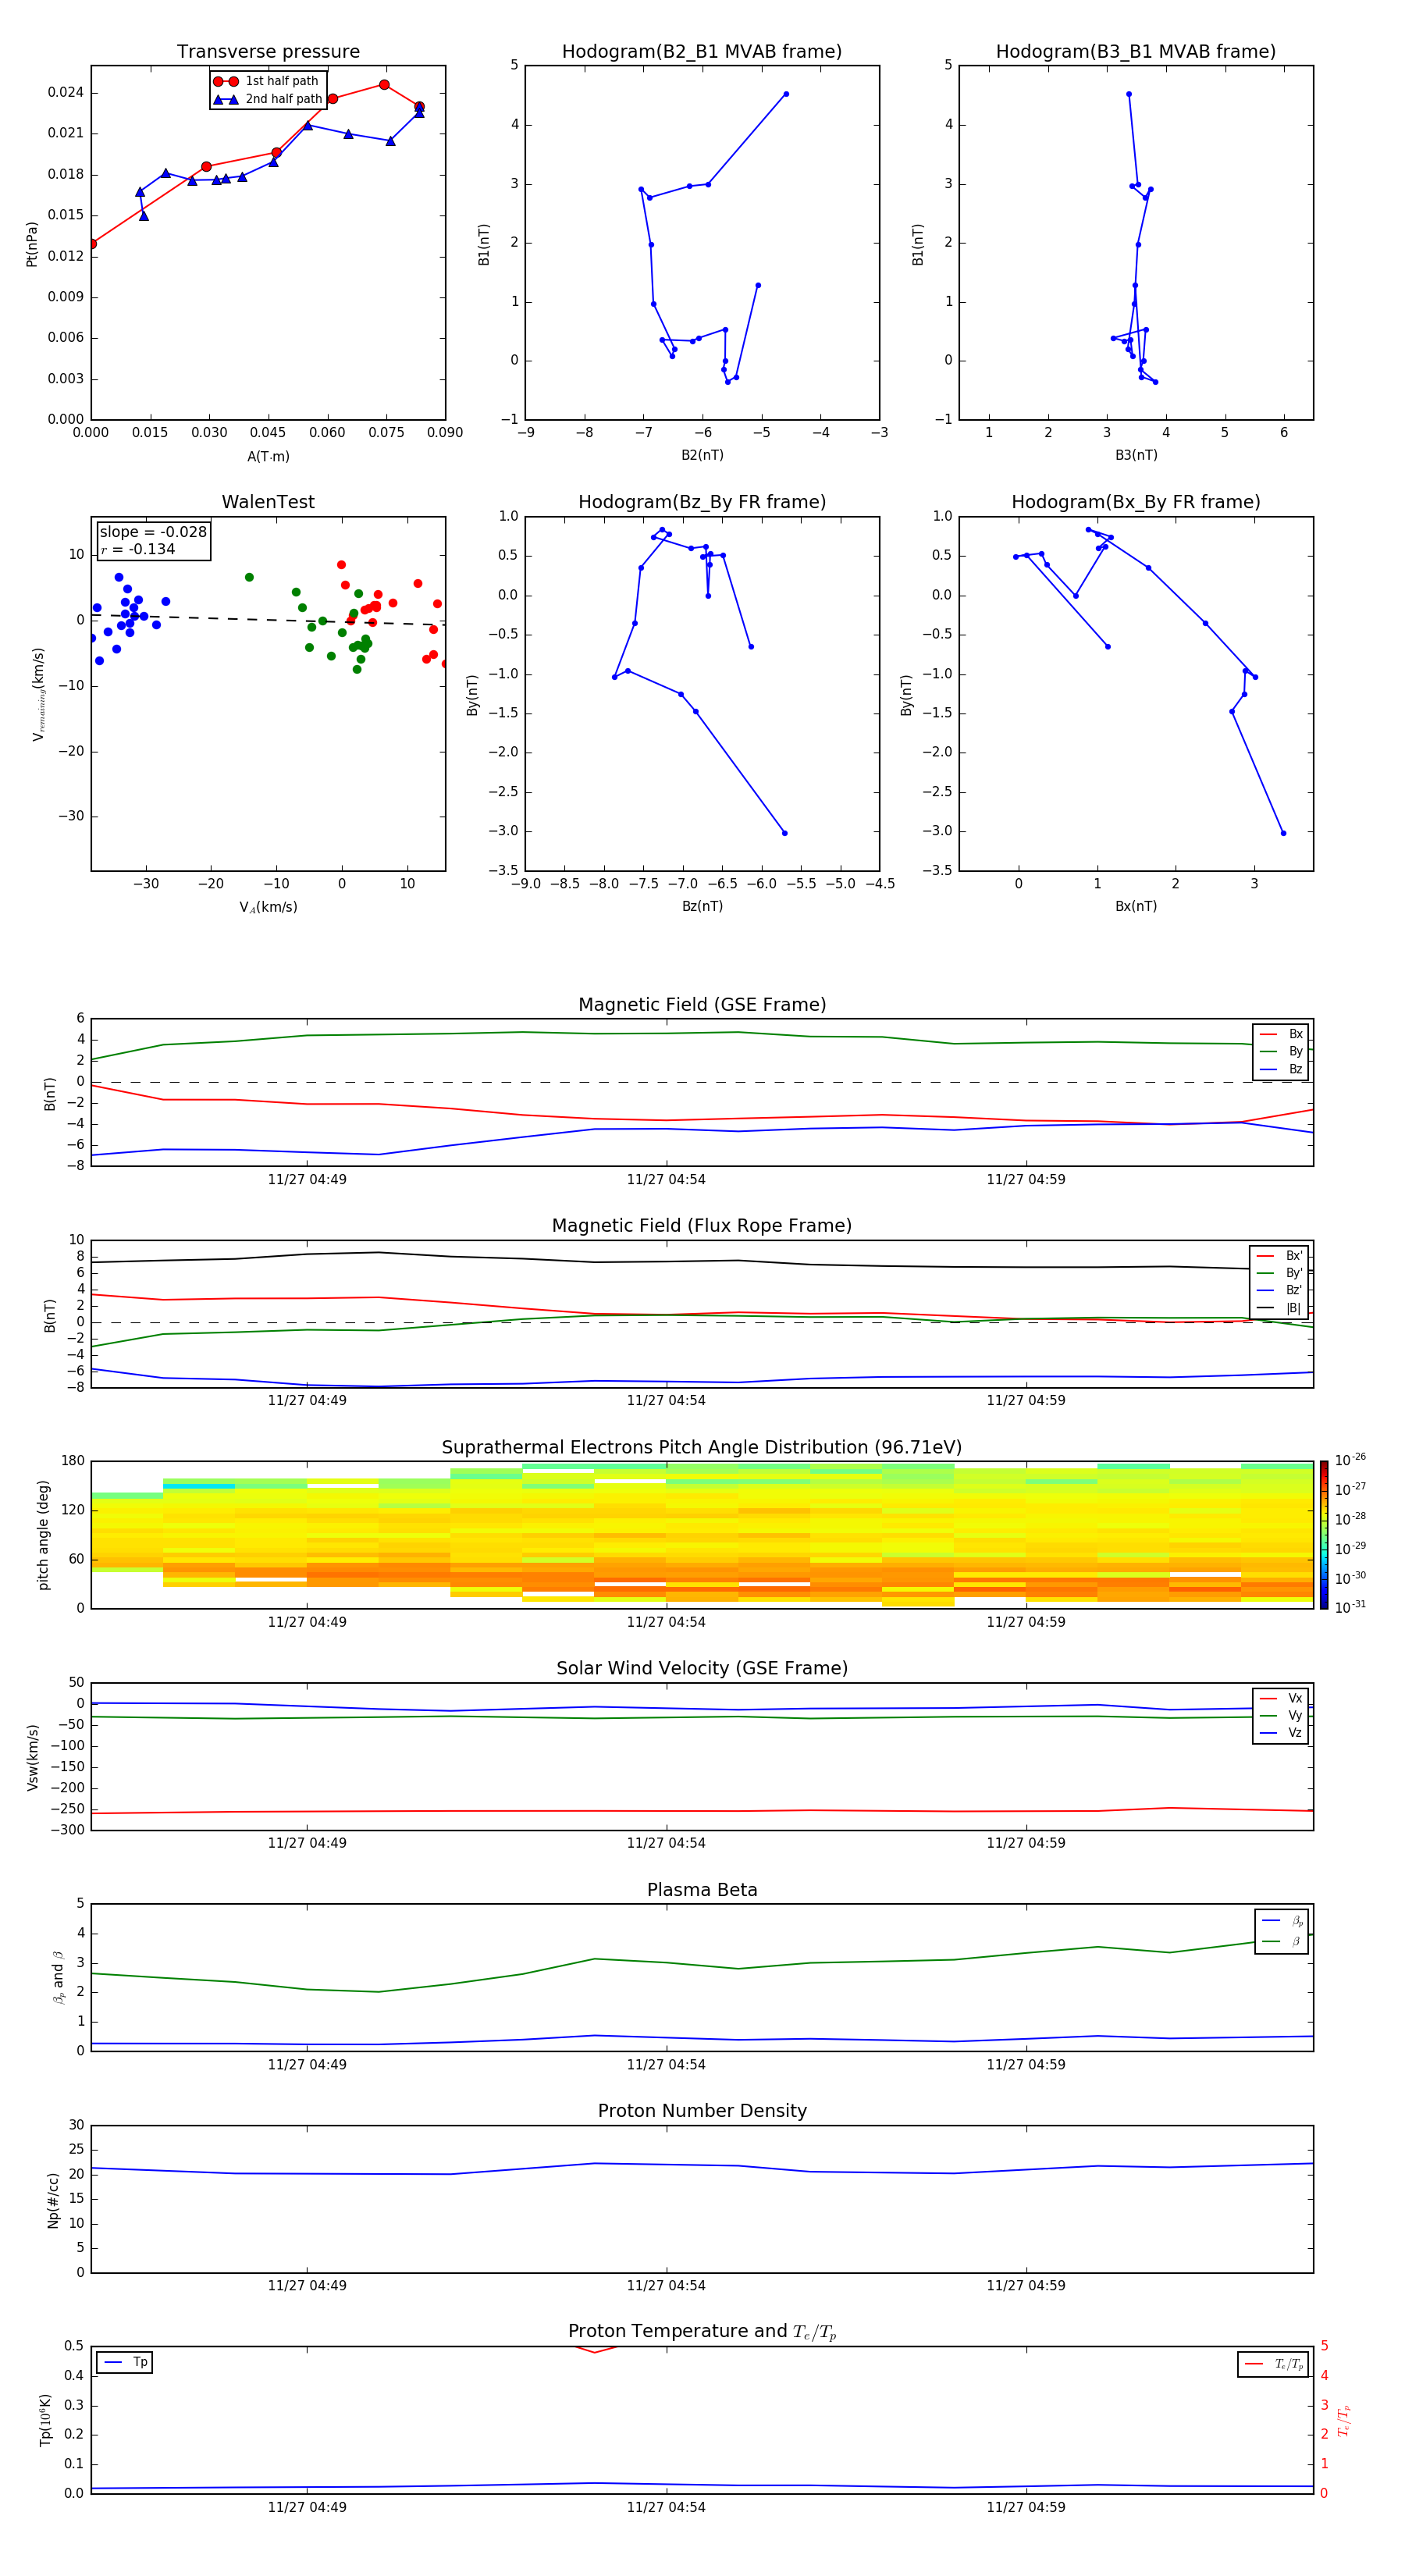Select By' in Flux Rope legend
The height and width of the screenshot is (2576, 1405).
(x=1279, y=1273)
